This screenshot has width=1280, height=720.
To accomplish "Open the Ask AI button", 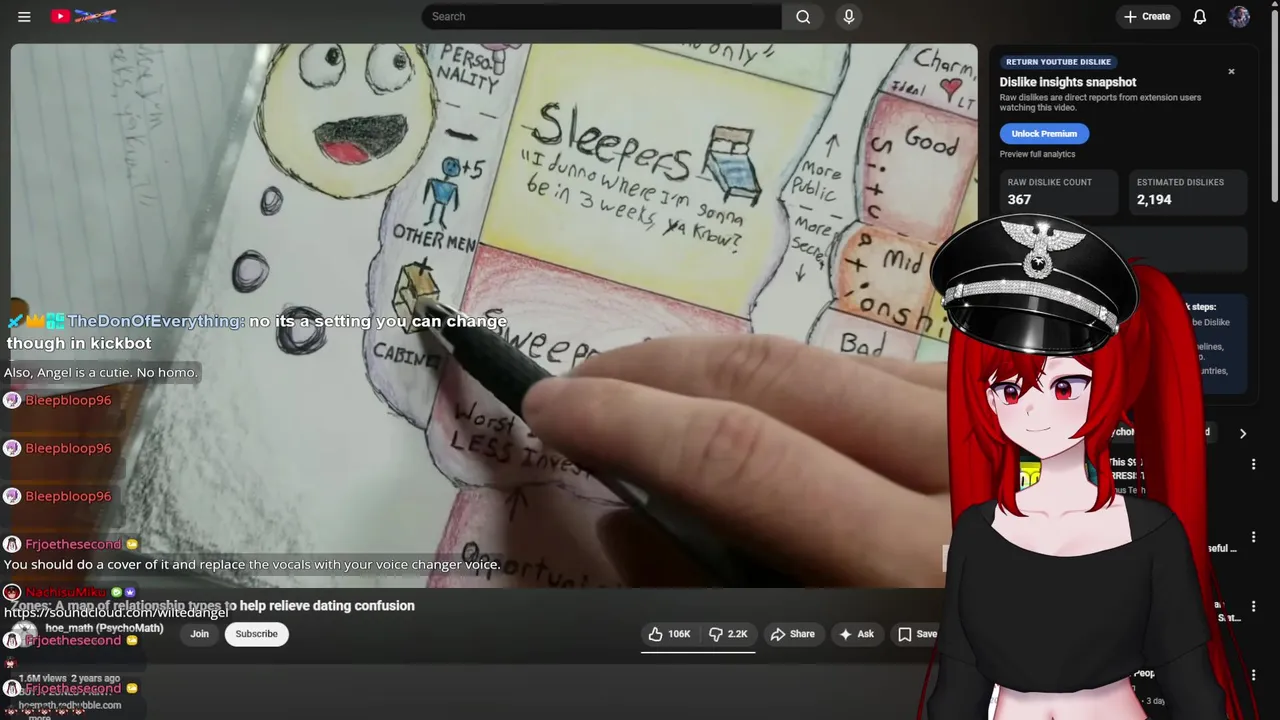I will pyautogui.click(x=857, y=634).
